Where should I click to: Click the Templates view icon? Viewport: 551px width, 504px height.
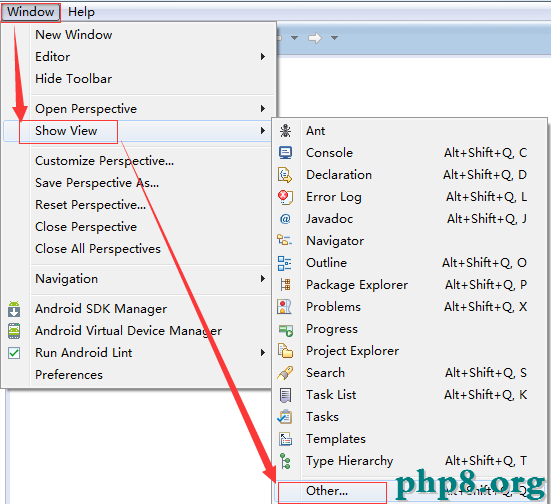point(285,439)
